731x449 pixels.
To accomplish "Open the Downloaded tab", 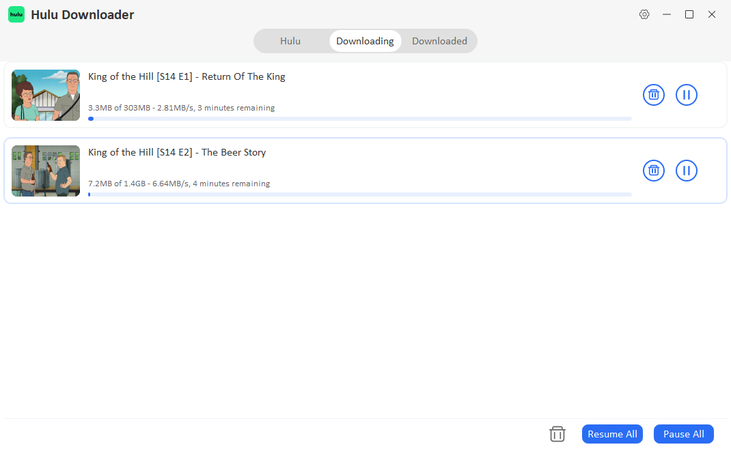I will 439,41.
